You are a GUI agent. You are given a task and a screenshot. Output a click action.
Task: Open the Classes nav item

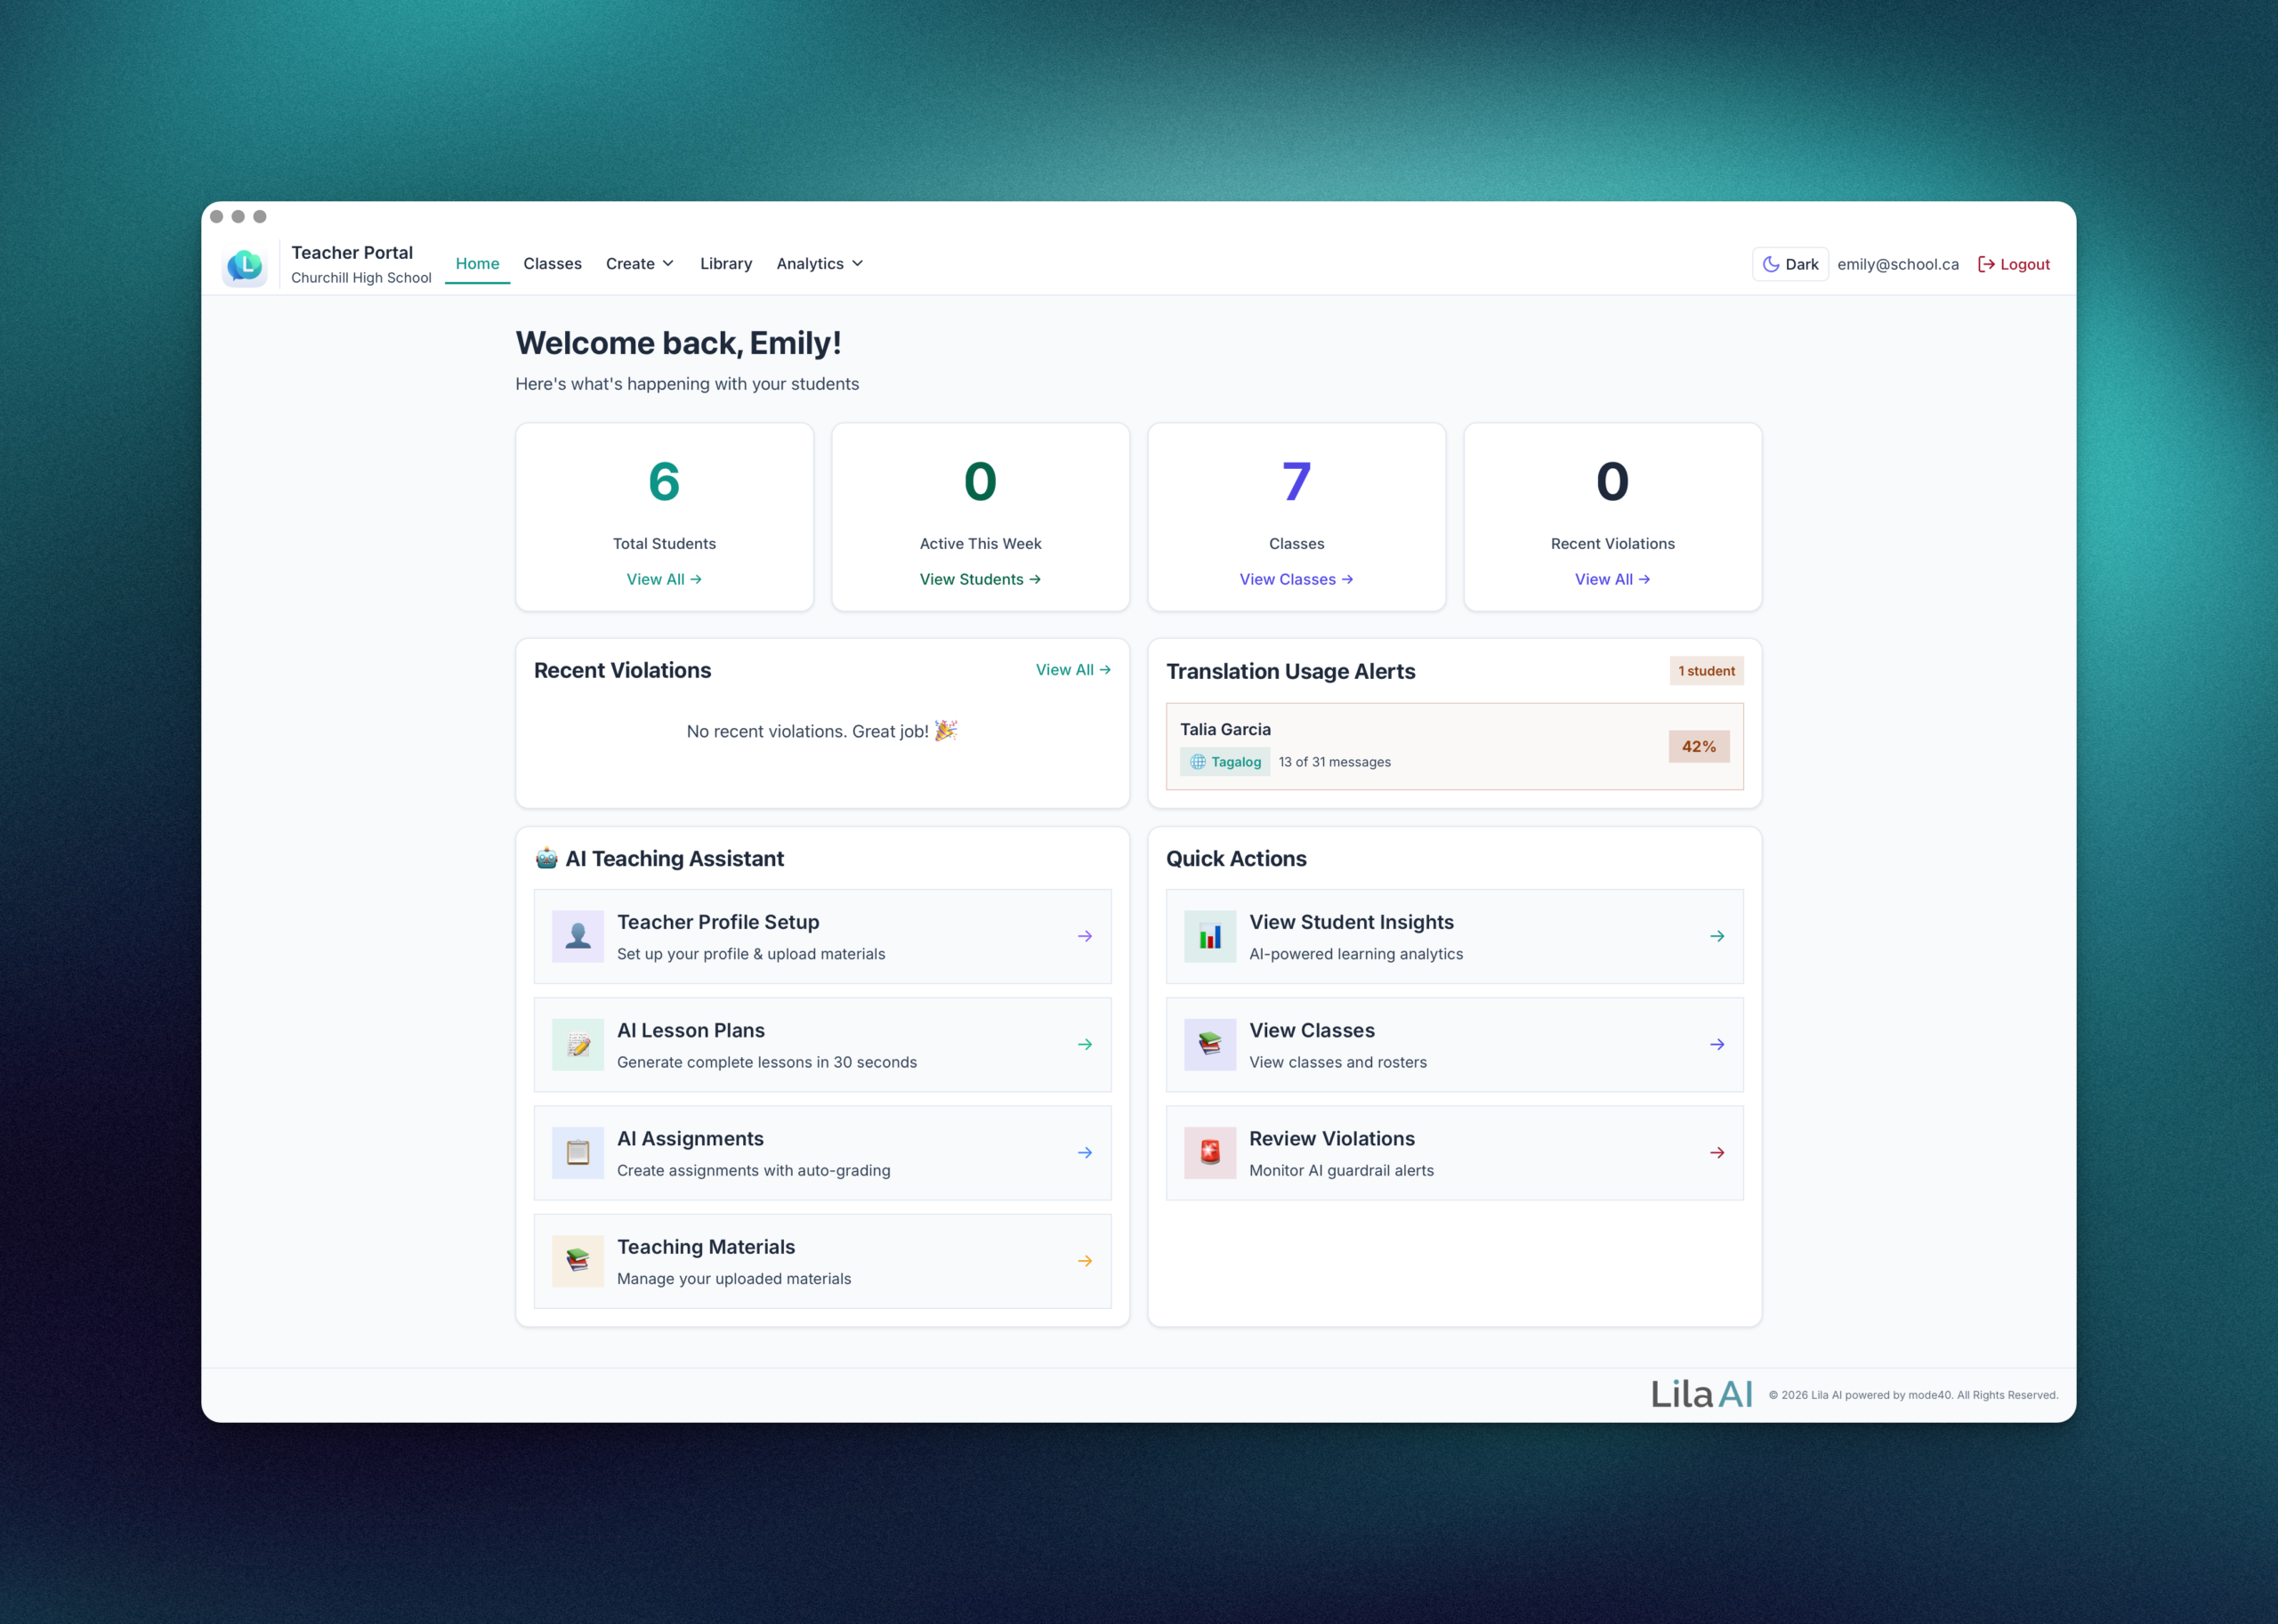click(552, 263)
